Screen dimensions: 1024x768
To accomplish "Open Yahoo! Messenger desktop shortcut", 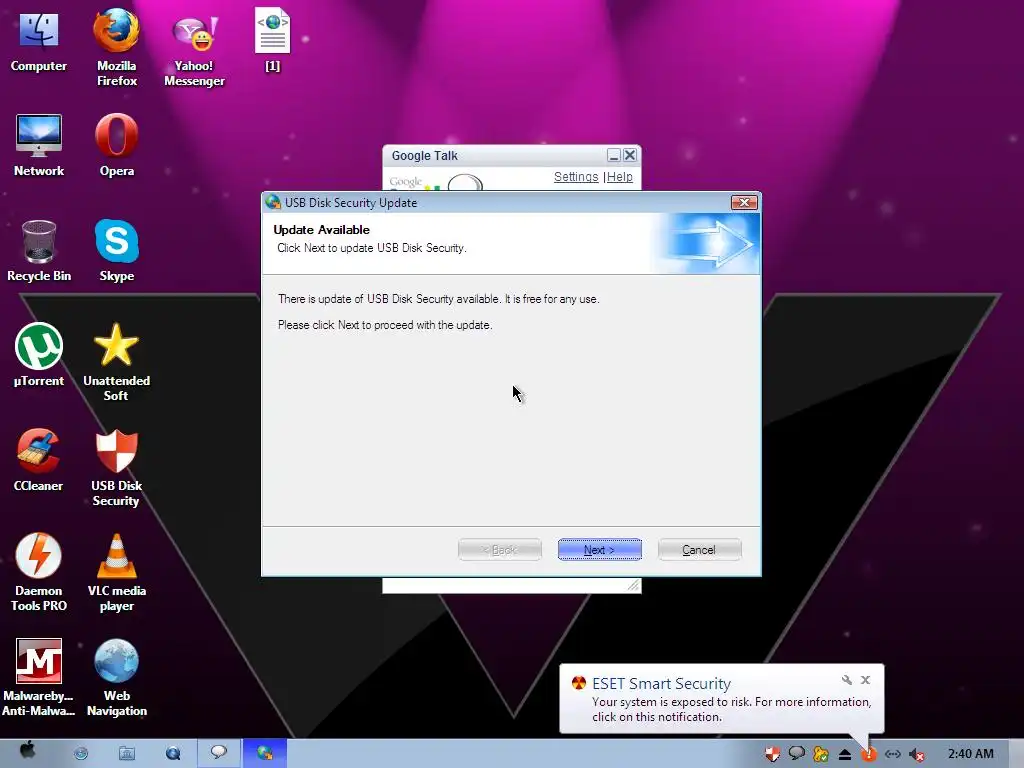I will 194,50.
